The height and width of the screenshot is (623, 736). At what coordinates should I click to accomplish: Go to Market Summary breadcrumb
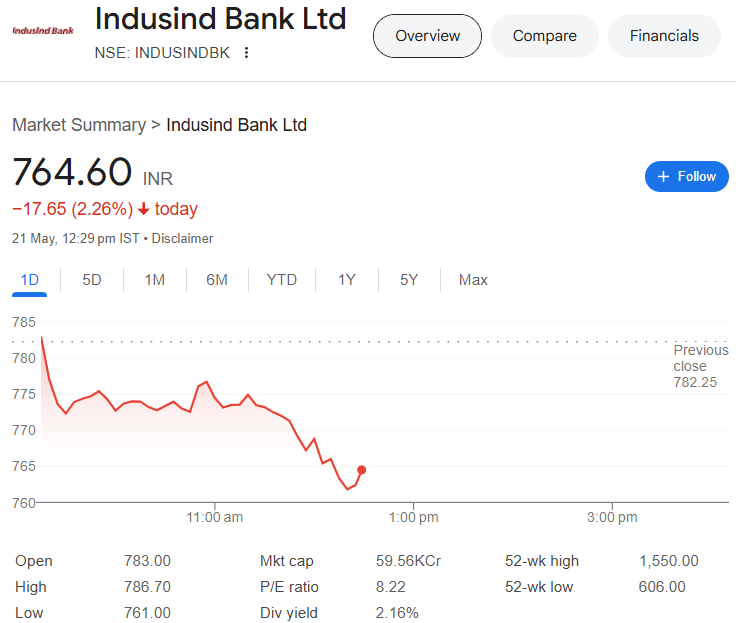coord(79,125)
